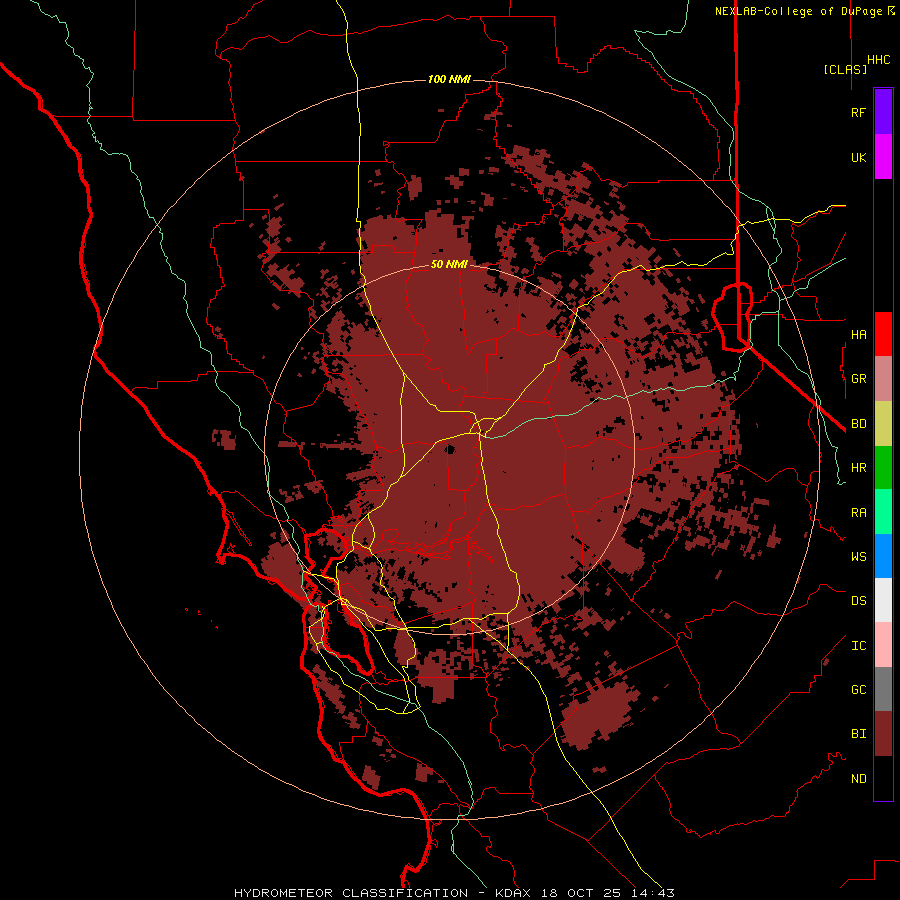Click the RF purple legend swatch
Viewport: 900px width, 900px height.
[883, 112]
